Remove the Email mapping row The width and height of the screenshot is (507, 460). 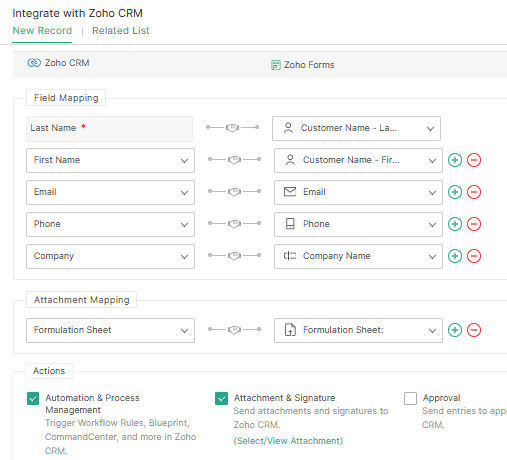pos(474,192)
